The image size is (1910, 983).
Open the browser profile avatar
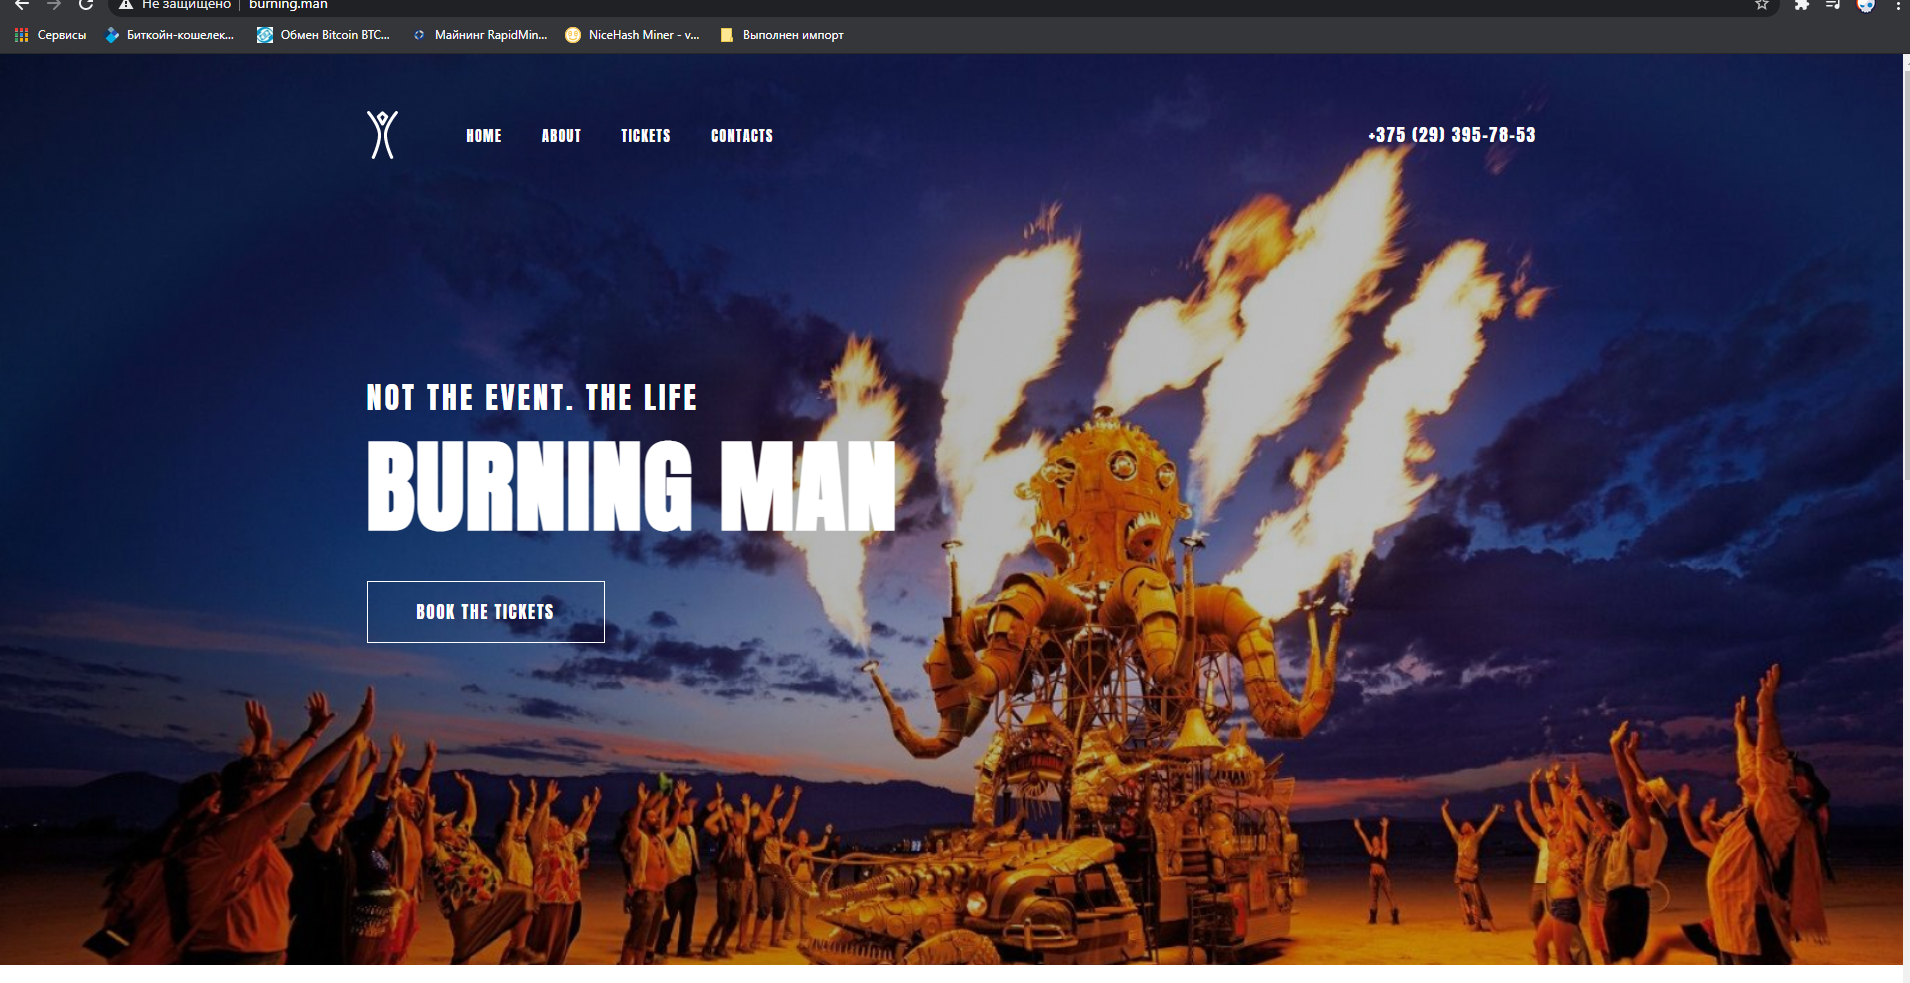tap(1866, 5)
